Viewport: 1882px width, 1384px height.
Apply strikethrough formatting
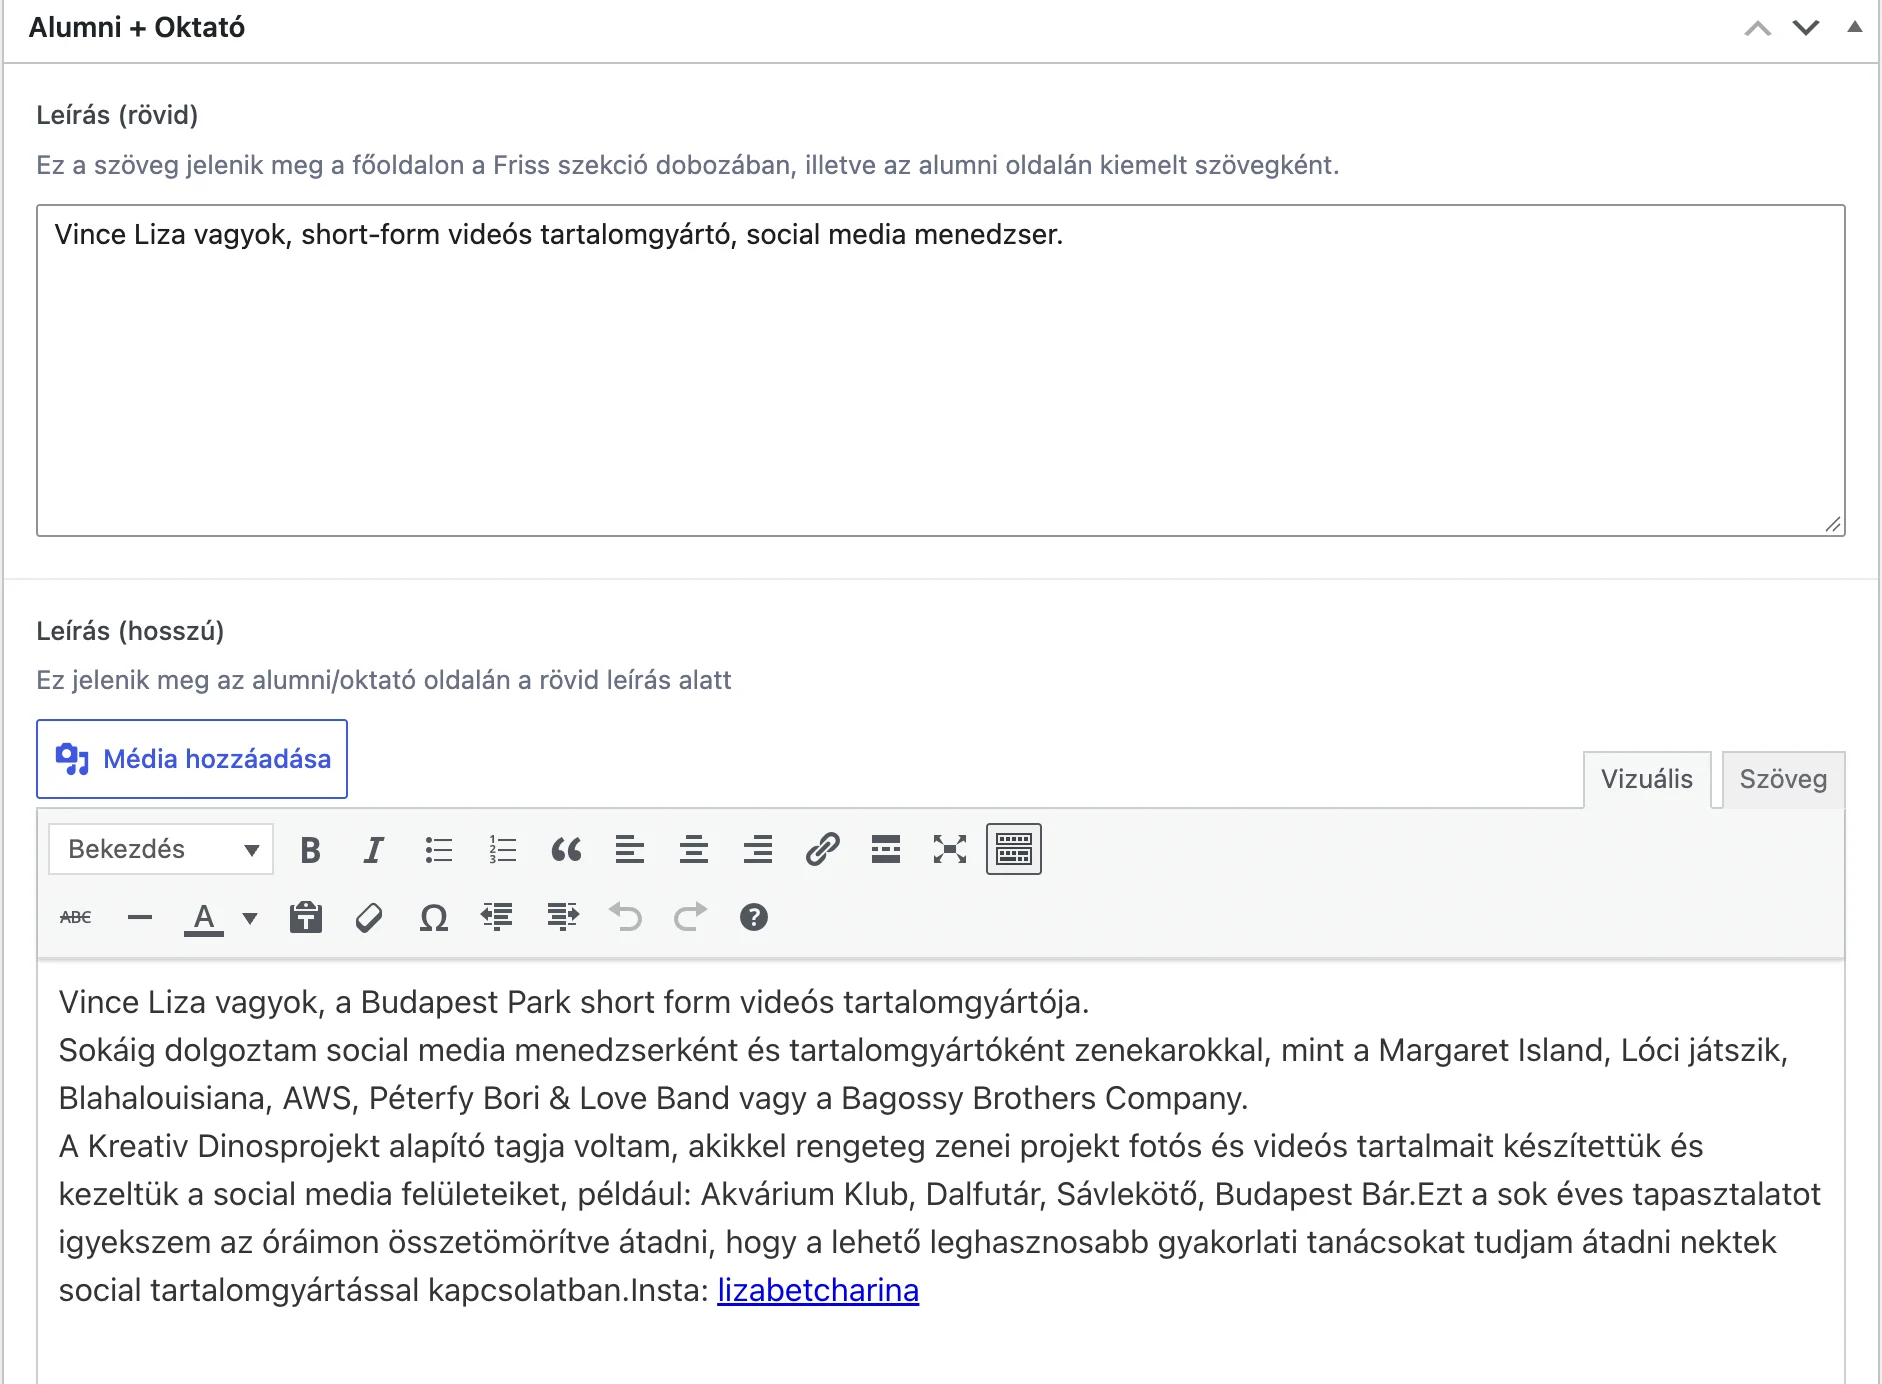(76, 917)
